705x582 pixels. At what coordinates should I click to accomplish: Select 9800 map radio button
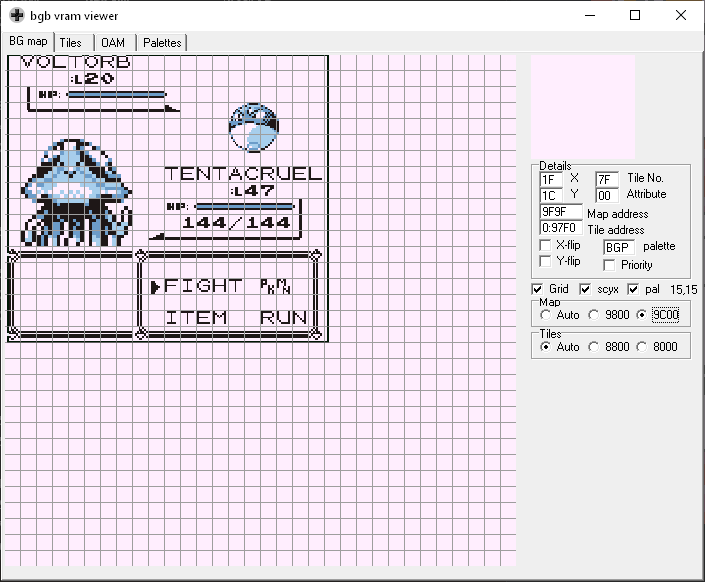pyautogui.click(x=593, y=315)
